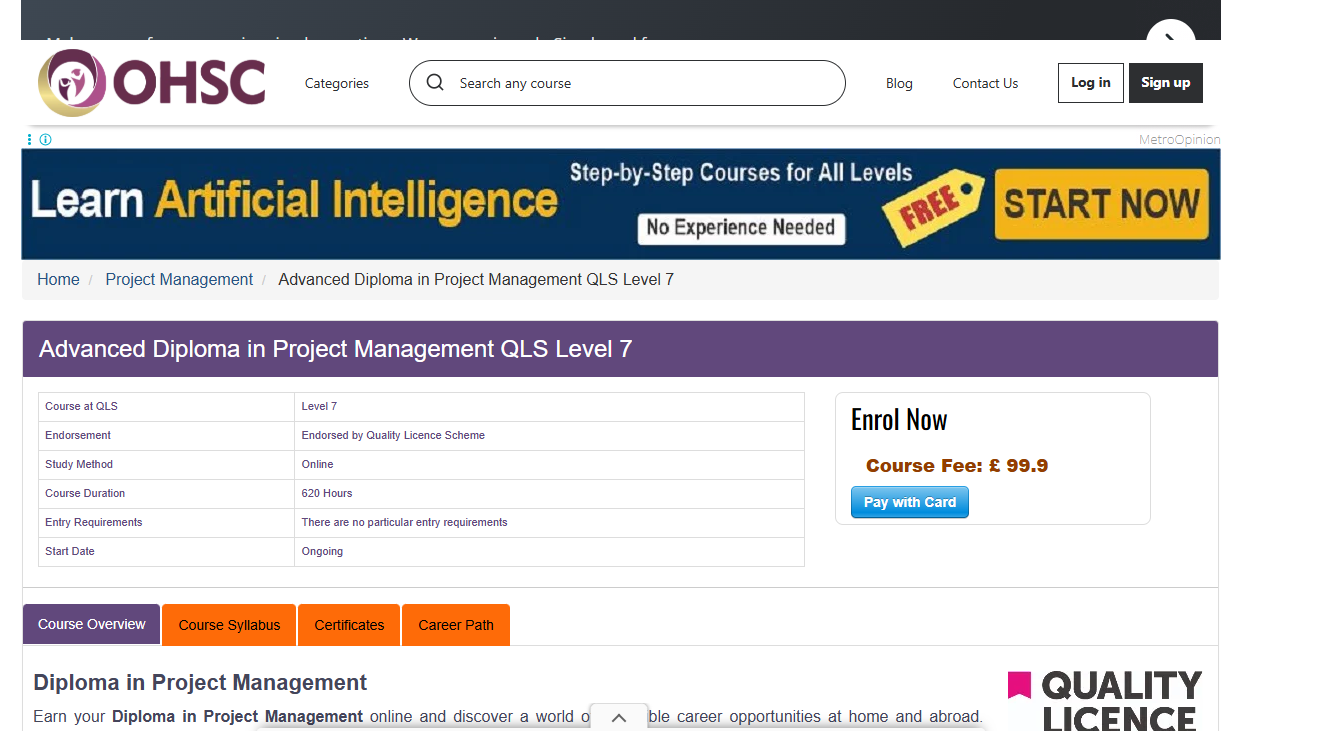The image size is (1344, 731).
Task: Select the Career Path tab
Action: 455,624
